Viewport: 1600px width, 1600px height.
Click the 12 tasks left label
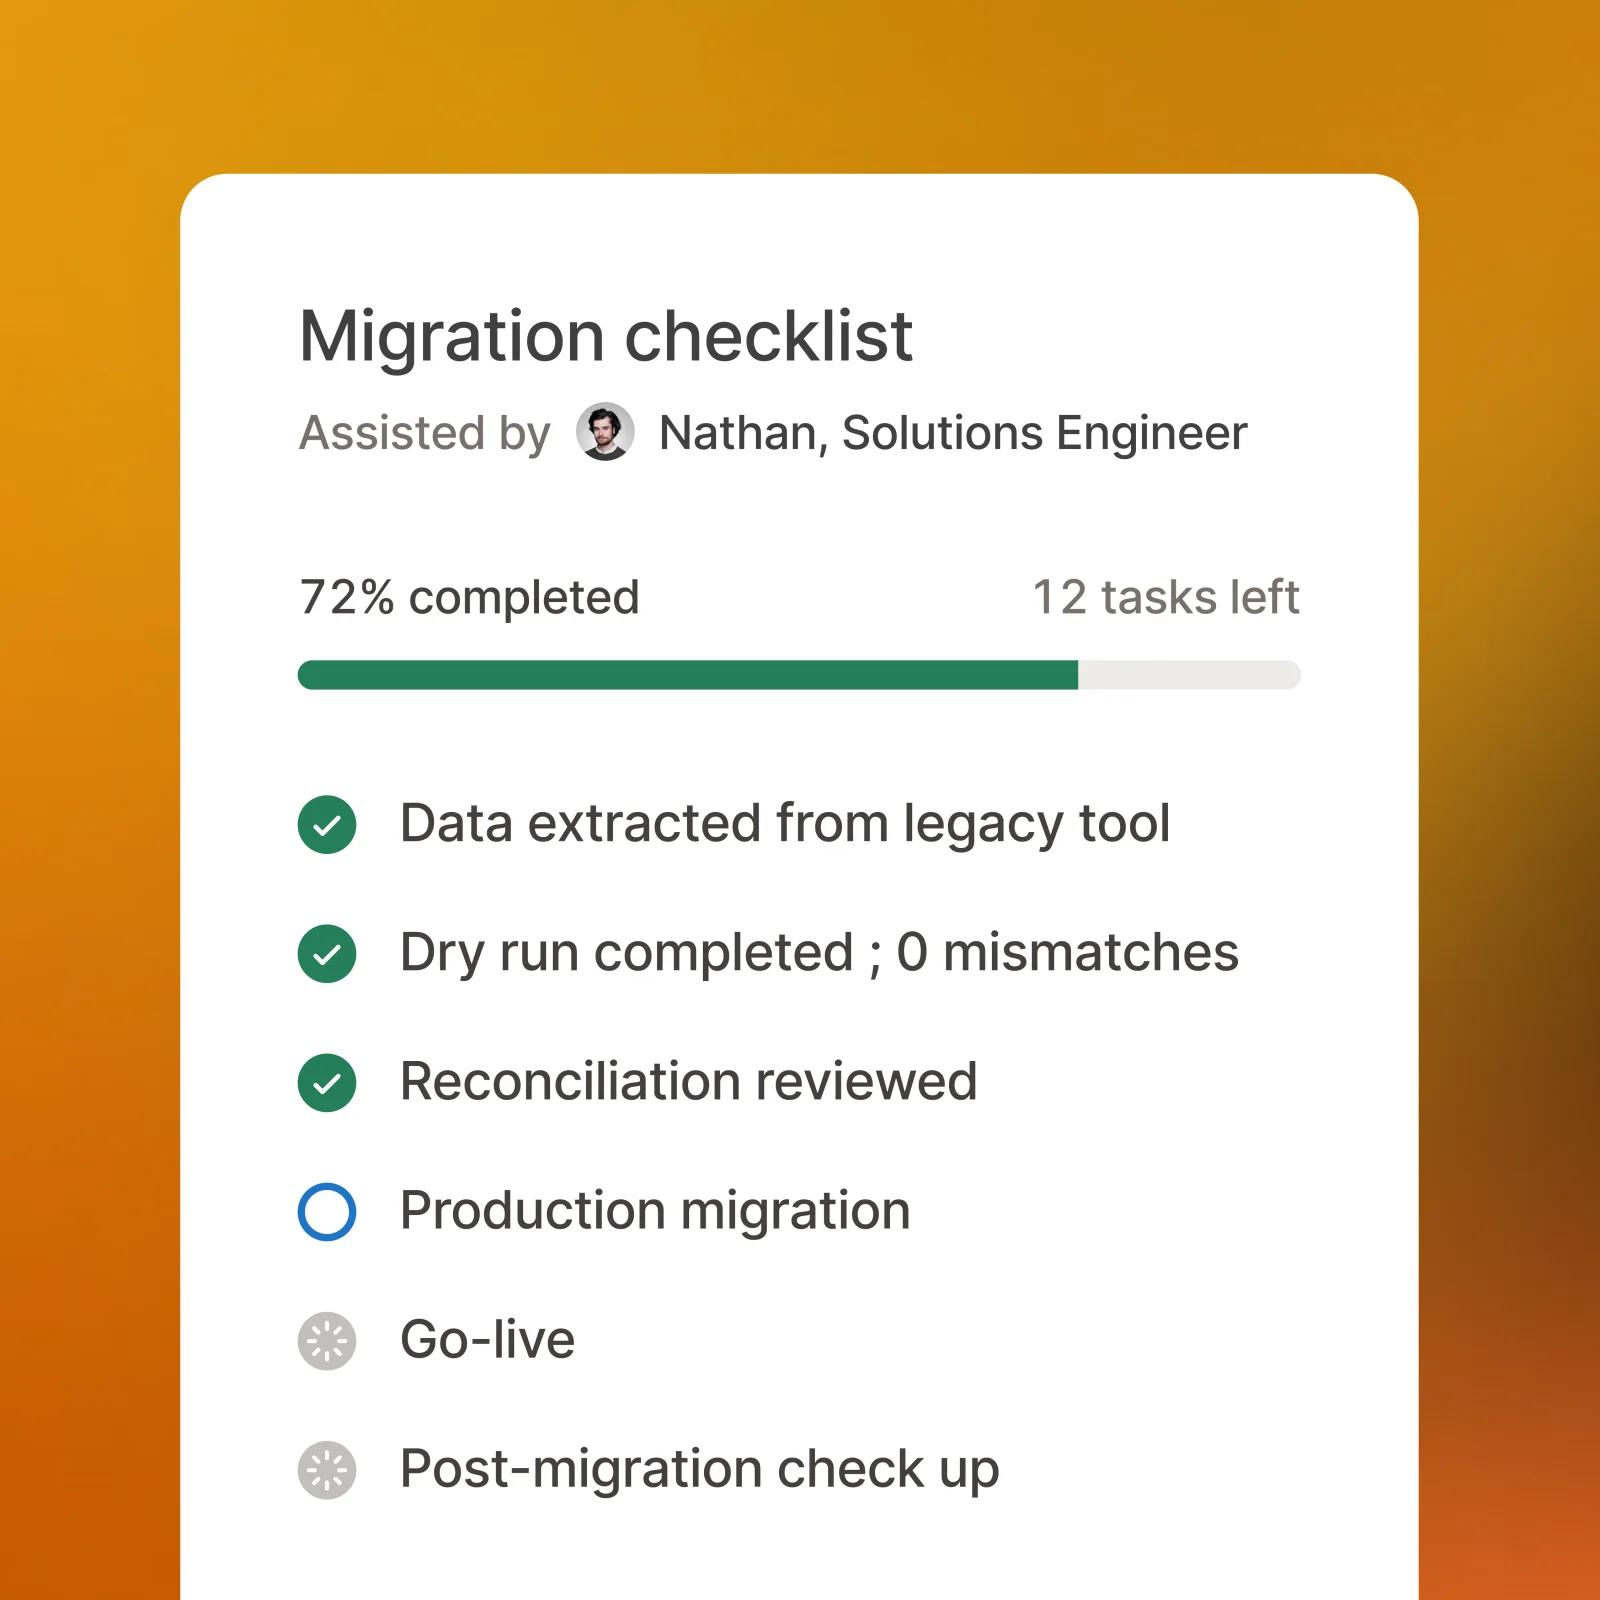point(1166,597)
